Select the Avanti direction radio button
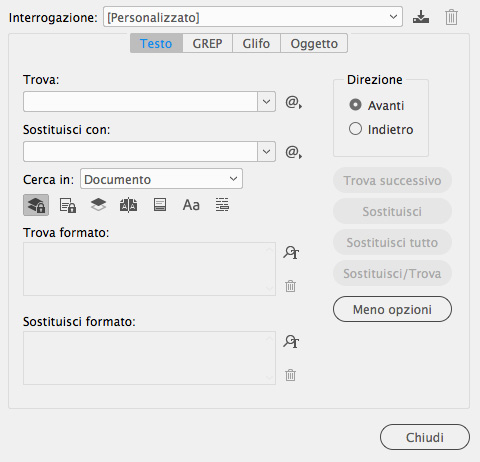 (355, 105)
